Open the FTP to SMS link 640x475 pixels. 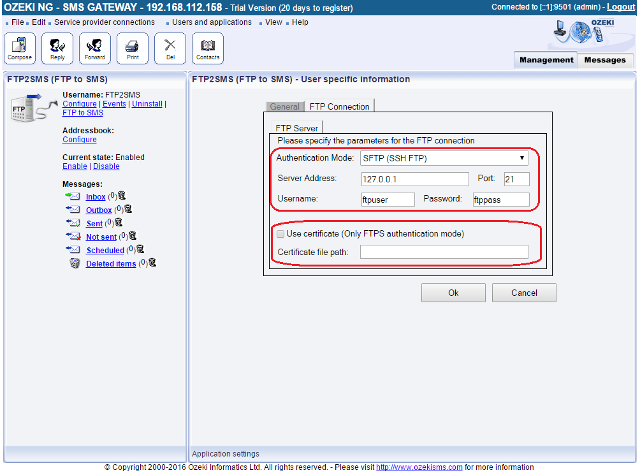pos(82,113)
